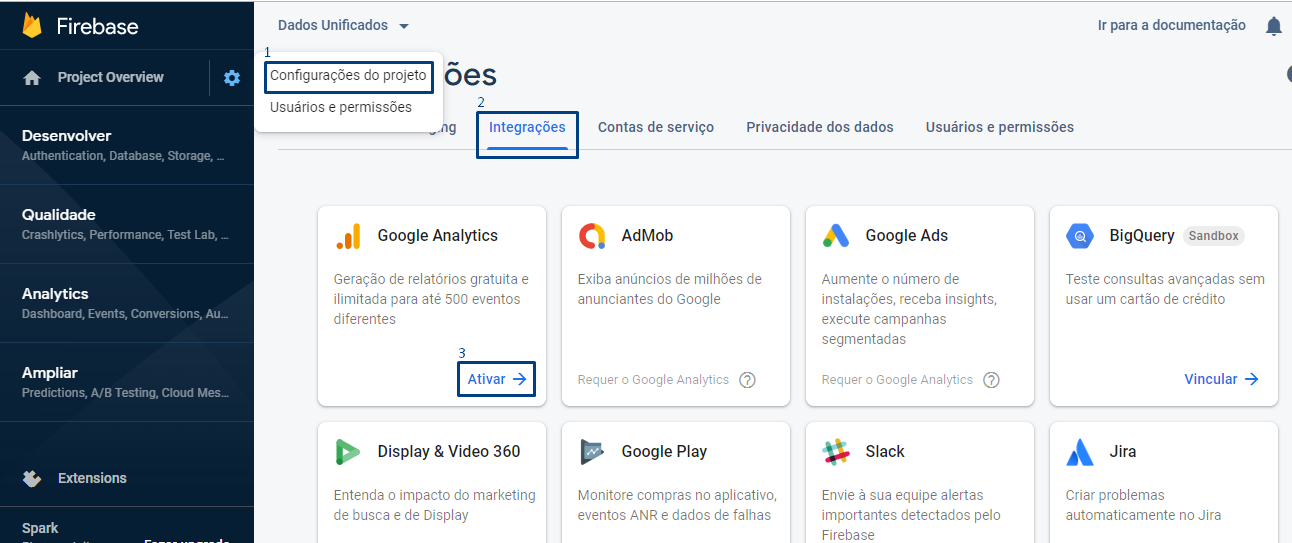This screenshot has height=543, width=1292.
Task: Click the AdMob logo icon
Action: click(592, 236)
